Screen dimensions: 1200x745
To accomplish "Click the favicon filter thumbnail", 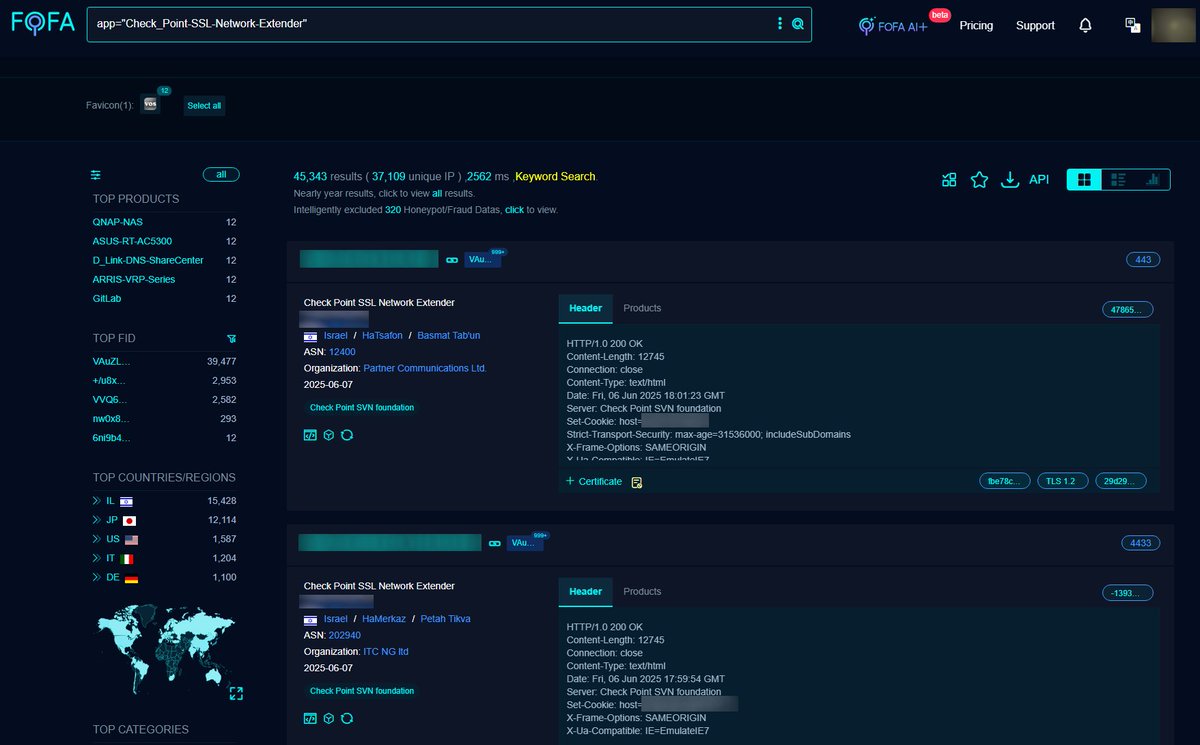I will coord(151,104).
